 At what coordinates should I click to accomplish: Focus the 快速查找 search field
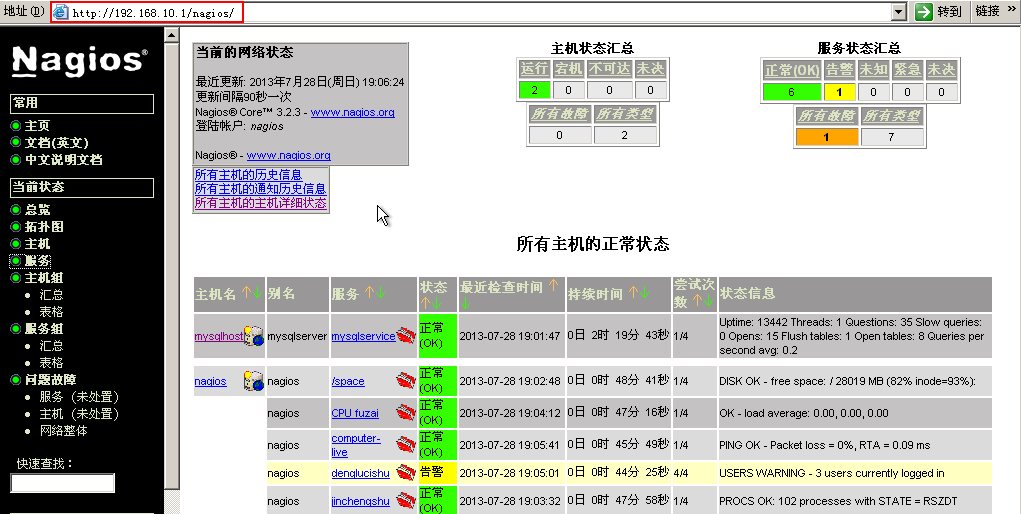click(x=63, y=483)
